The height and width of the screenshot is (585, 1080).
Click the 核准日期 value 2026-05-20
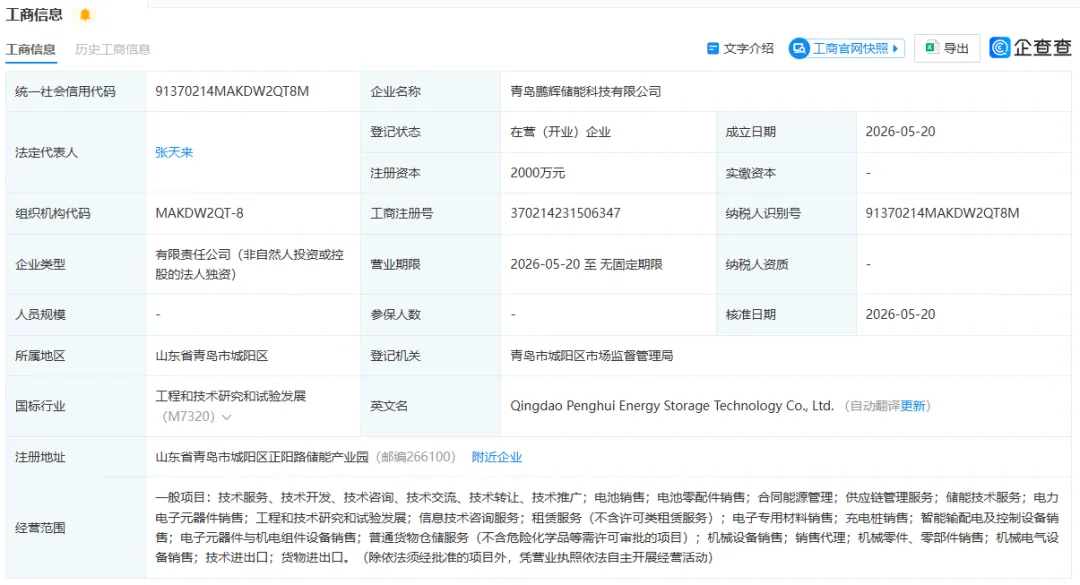[900, 314]
